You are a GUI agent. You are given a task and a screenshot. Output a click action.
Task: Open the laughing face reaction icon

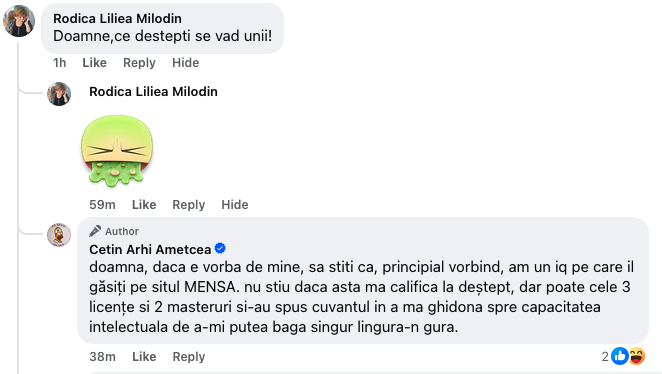637,356
